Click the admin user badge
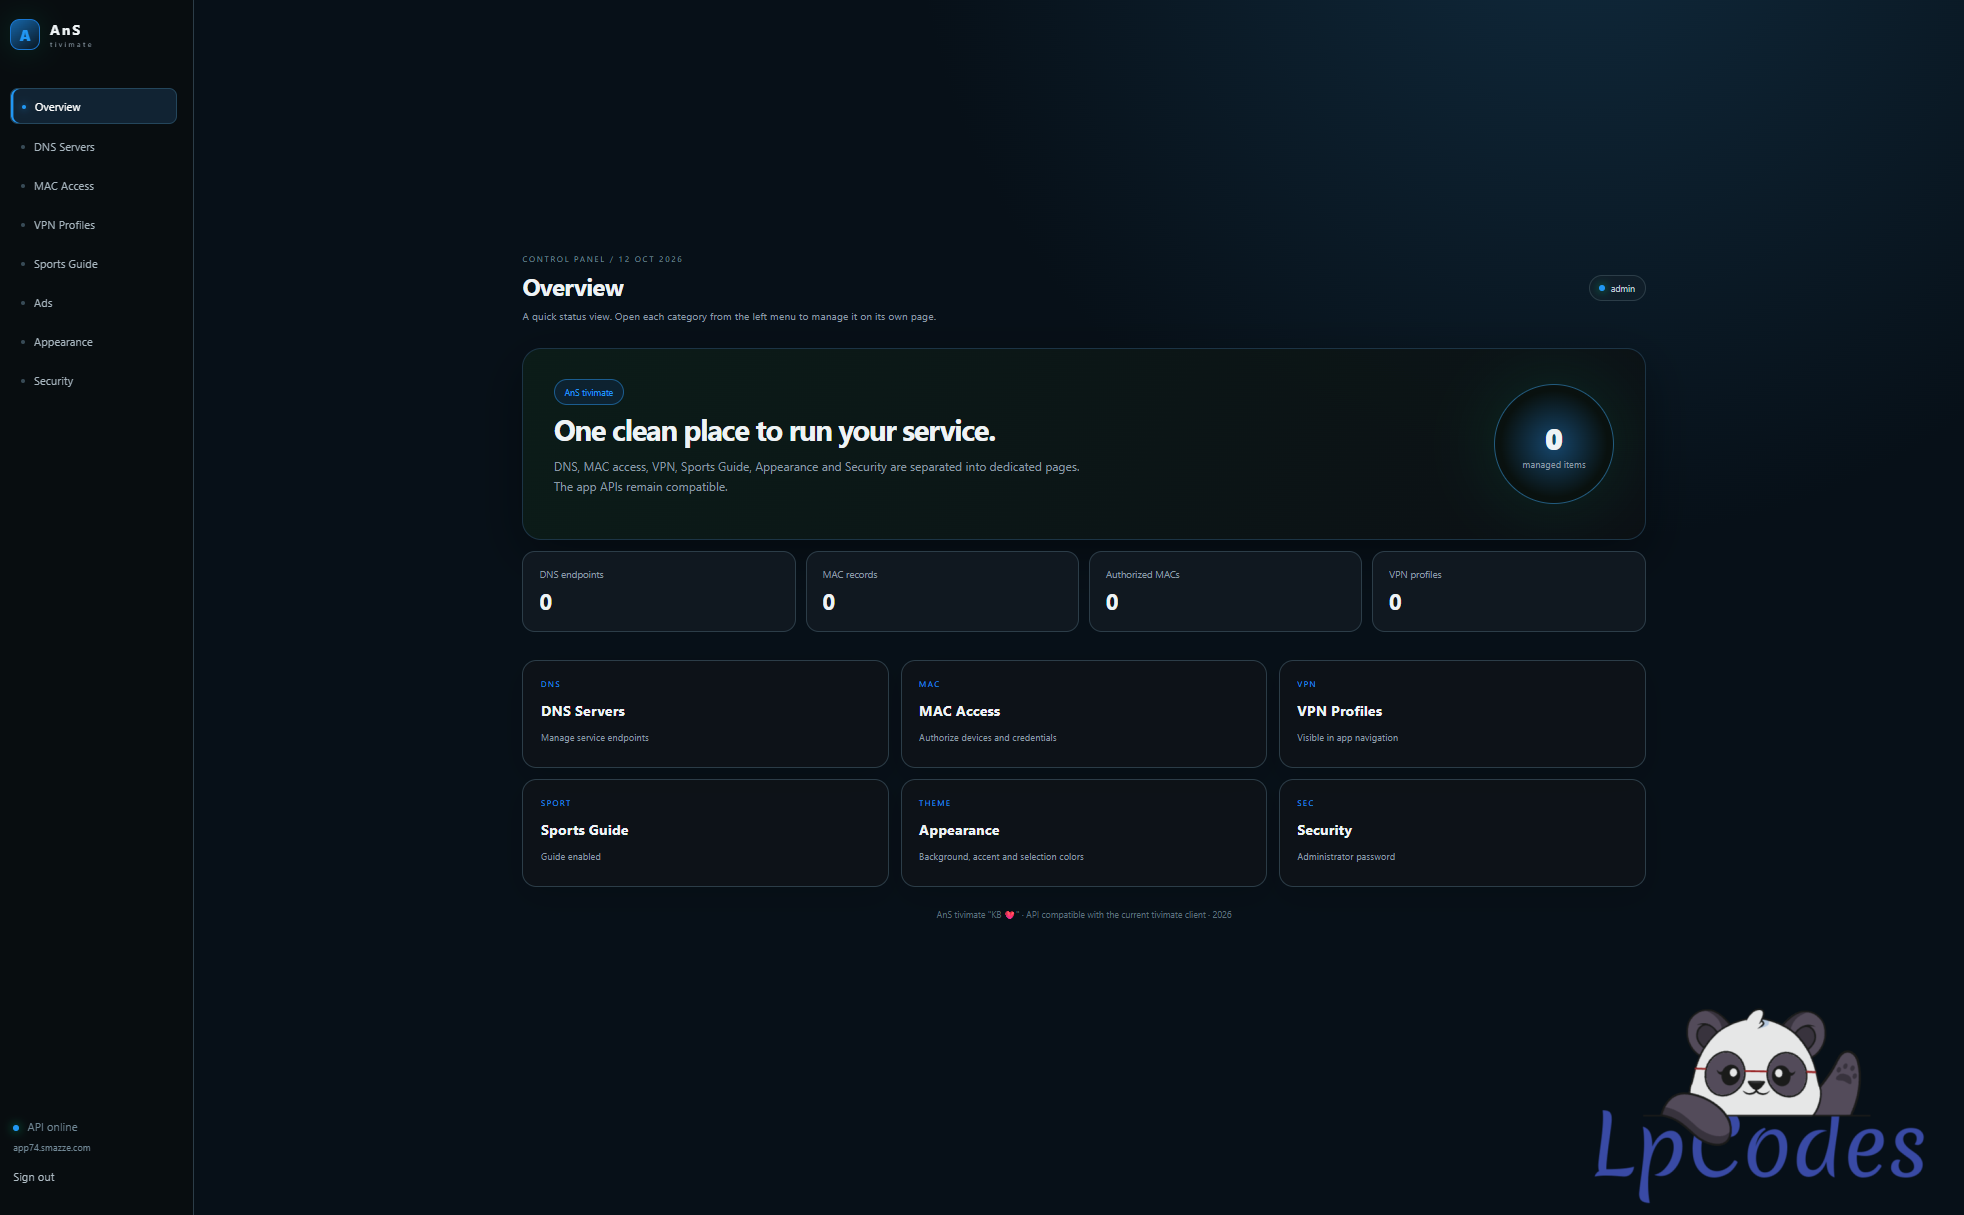The height and width of the screenshot is (1215, 1964). (x=1617, y=288)
